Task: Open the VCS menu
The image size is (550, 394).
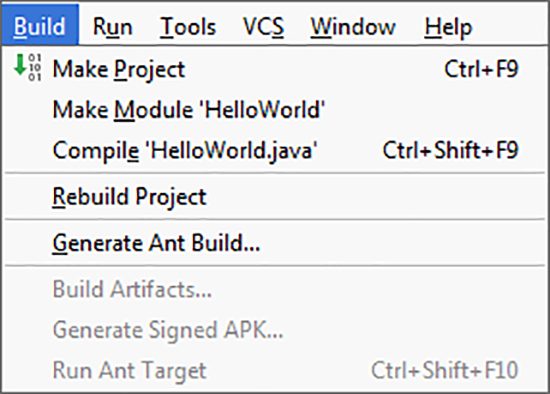Action: click(x=263, y=27)
